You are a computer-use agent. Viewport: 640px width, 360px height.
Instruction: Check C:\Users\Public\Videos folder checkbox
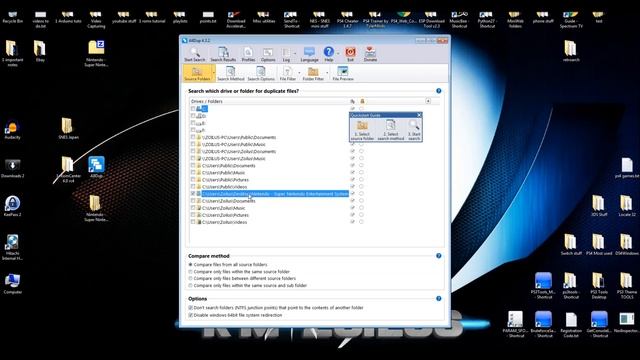tap(193, 187)
